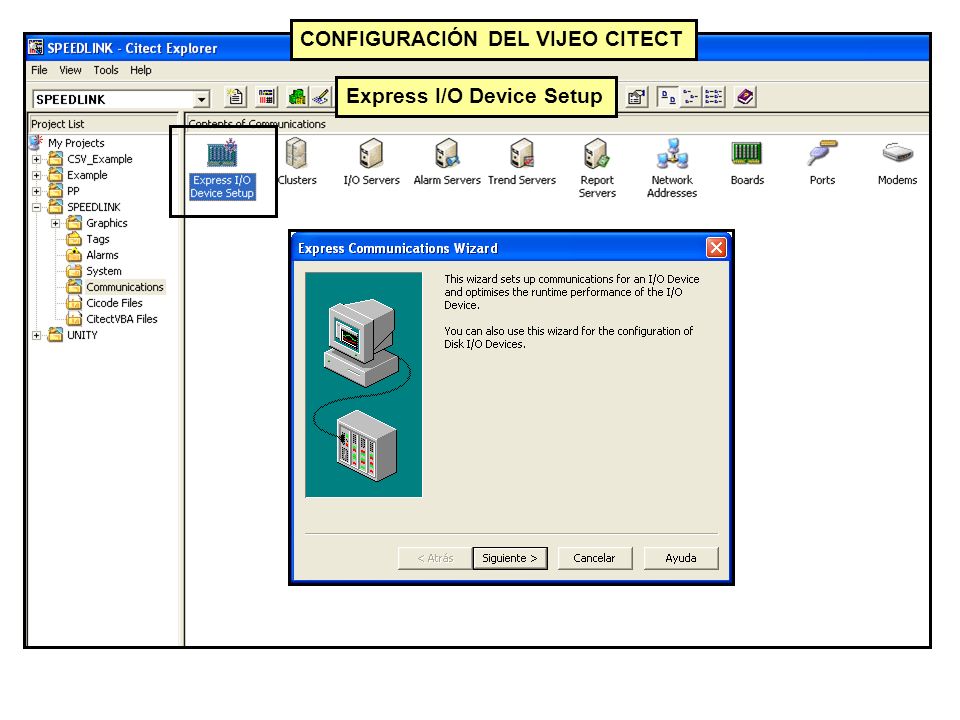This screenshot has height=720, width=960.
Task: Select My Projects in the tree
Action: pyautogui.click(x=76, y=143)
